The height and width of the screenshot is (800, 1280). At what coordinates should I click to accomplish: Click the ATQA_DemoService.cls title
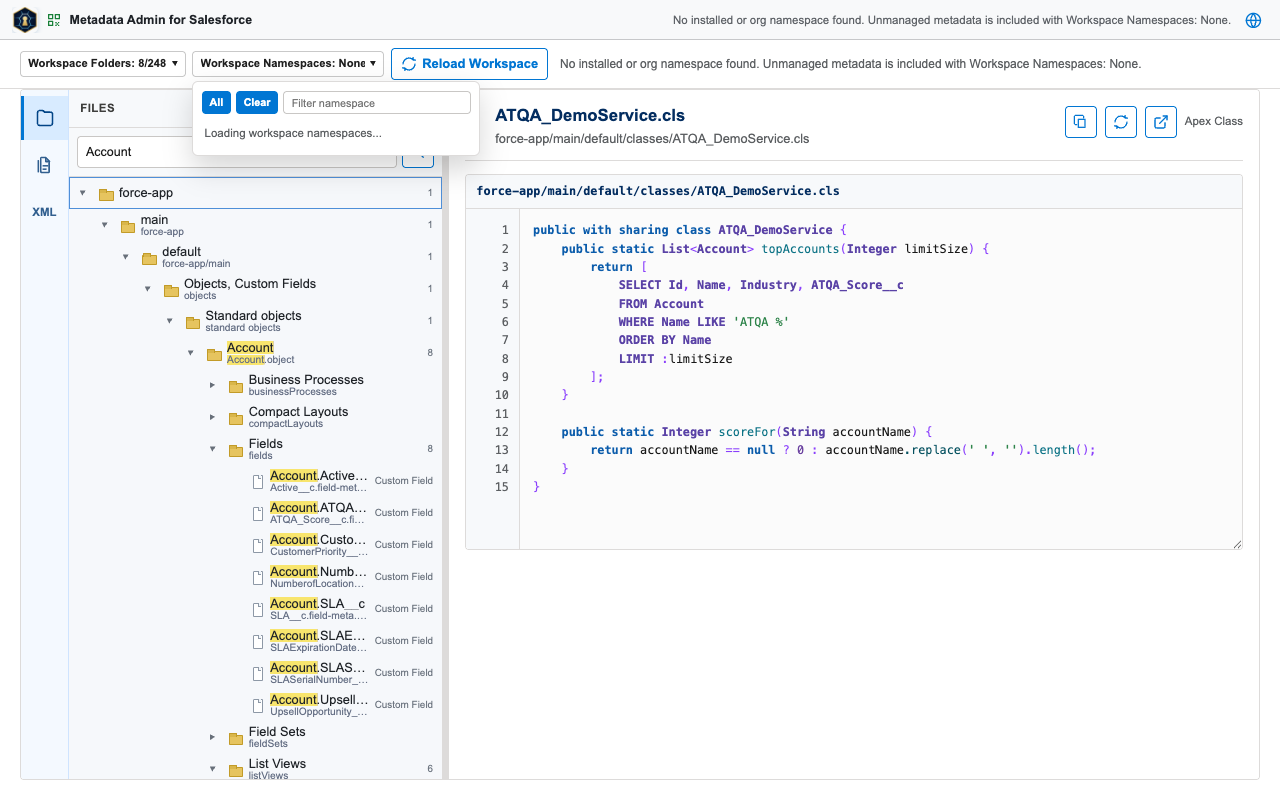pos(590,115)
